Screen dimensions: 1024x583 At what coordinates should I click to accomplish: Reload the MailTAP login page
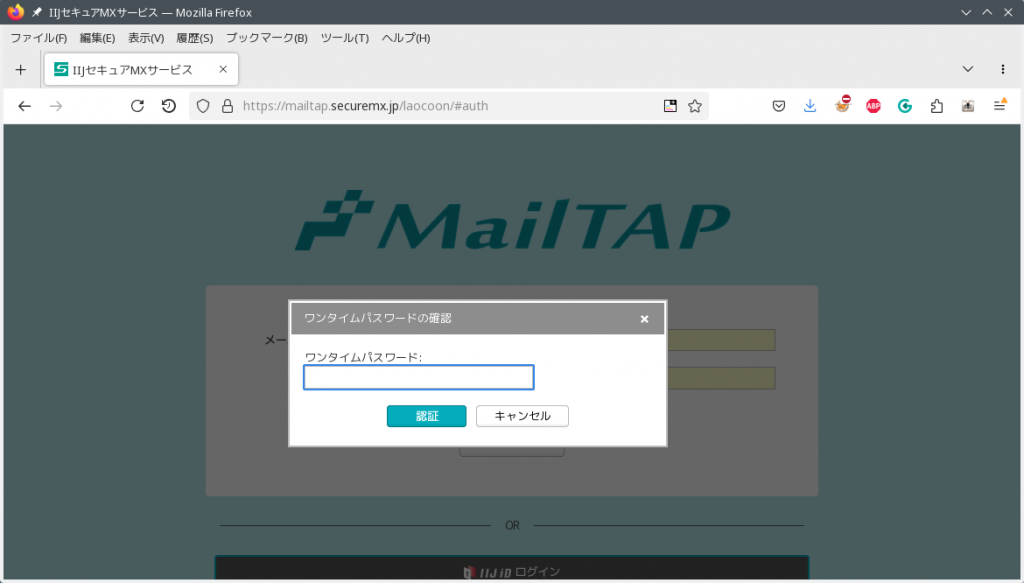click(138, 105)
